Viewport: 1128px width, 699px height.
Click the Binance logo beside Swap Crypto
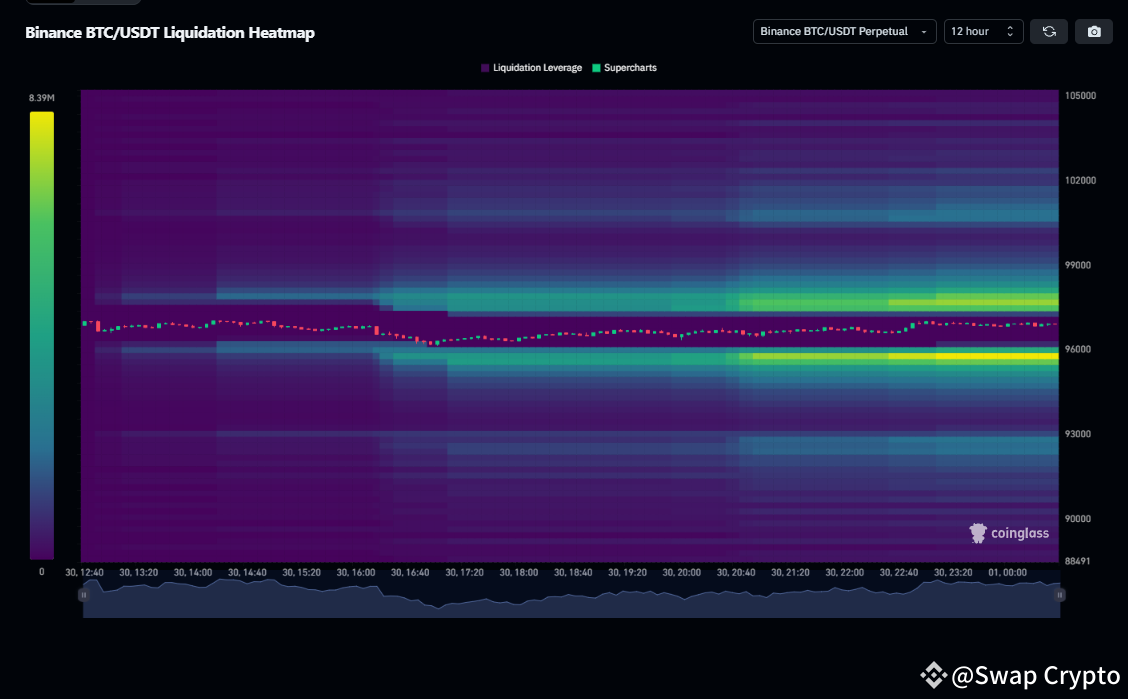pyautogui.click(x=933, y=676)
